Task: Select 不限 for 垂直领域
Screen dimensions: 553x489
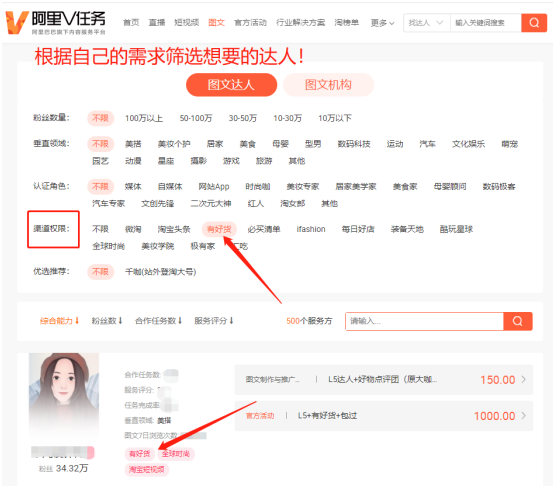Action: (x=101, y=144)
